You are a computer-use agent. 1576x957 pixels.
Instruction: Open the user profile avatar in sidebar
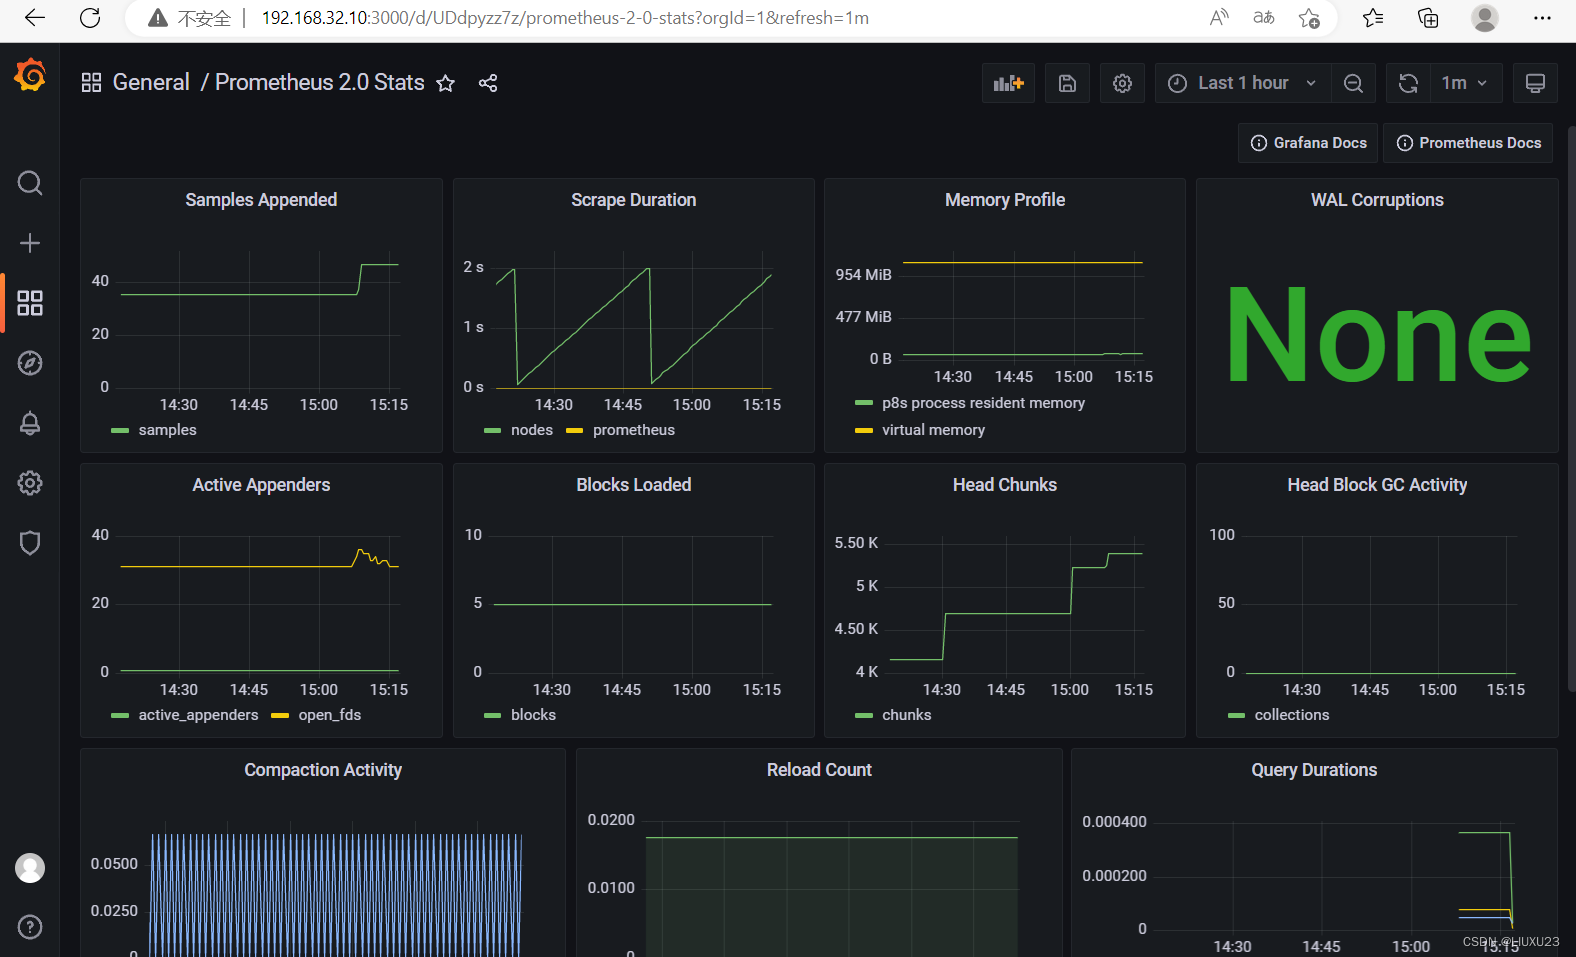click(30, 868)
